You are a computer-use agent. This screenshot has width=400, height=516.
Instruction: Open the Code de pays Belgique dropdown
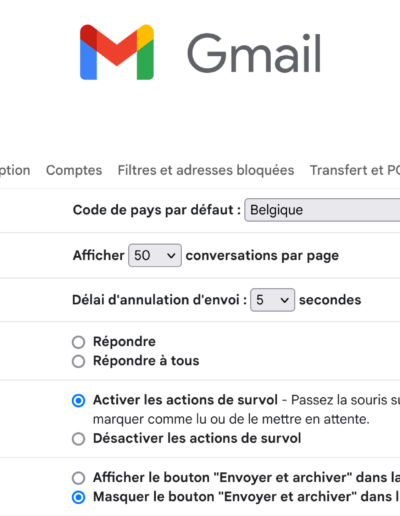pos(322,210)
